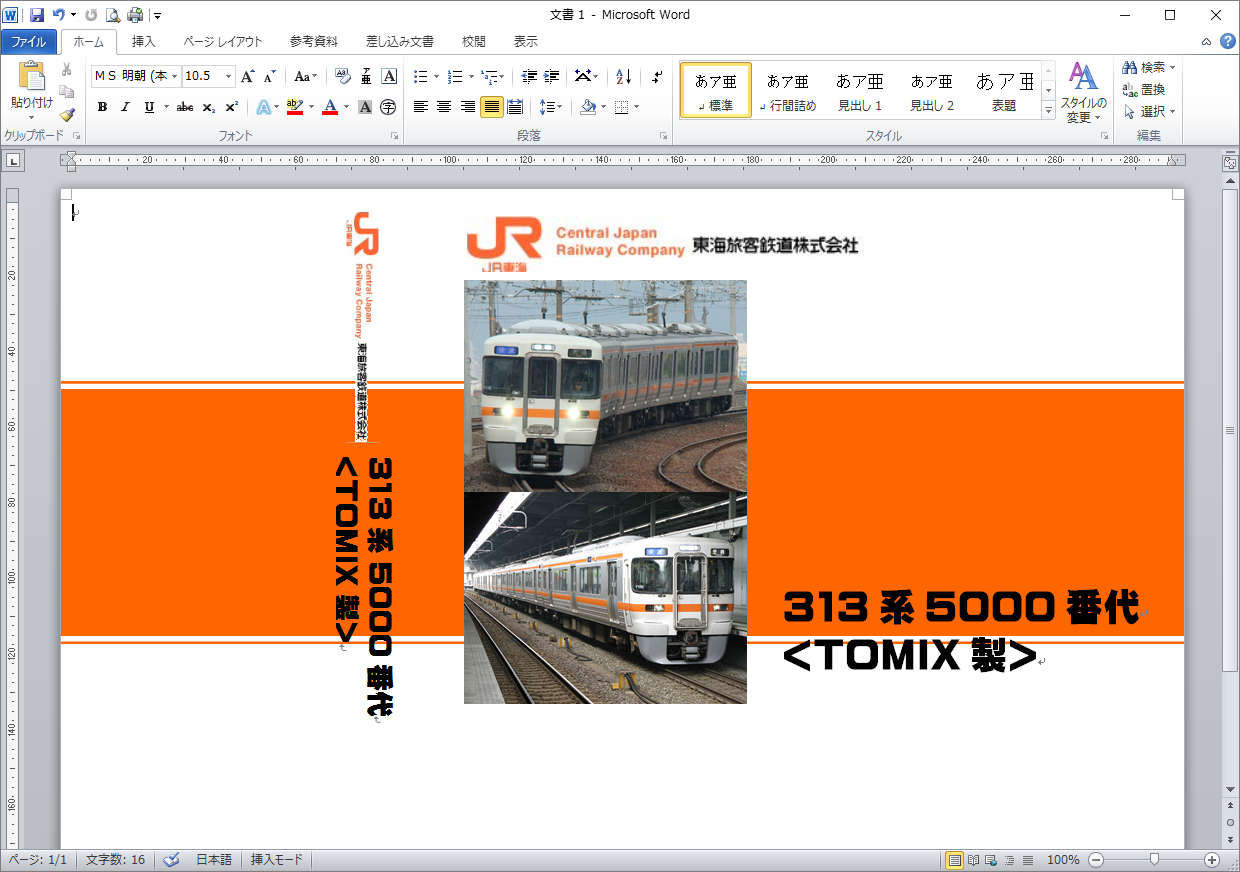Screen dimensions: 1240x872
Task: Expand the styles gallery
Action: pyautogui.click(x=1048, y=112)
